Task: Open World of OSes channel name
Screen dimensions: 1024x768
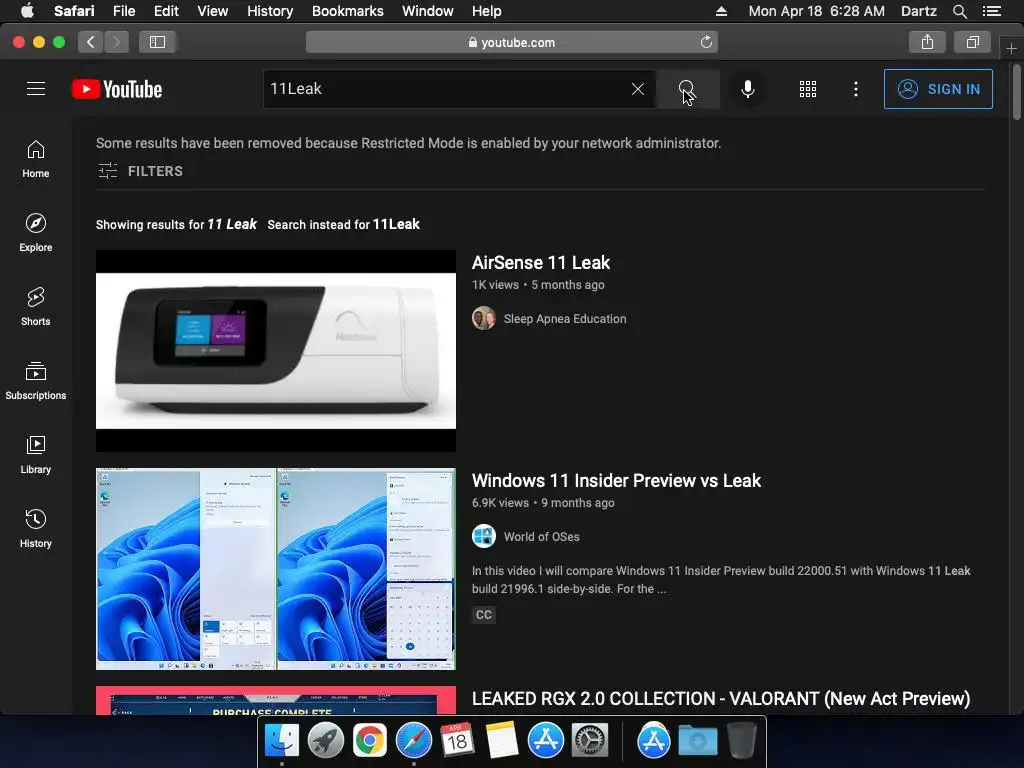Action: tap(541, 537)
